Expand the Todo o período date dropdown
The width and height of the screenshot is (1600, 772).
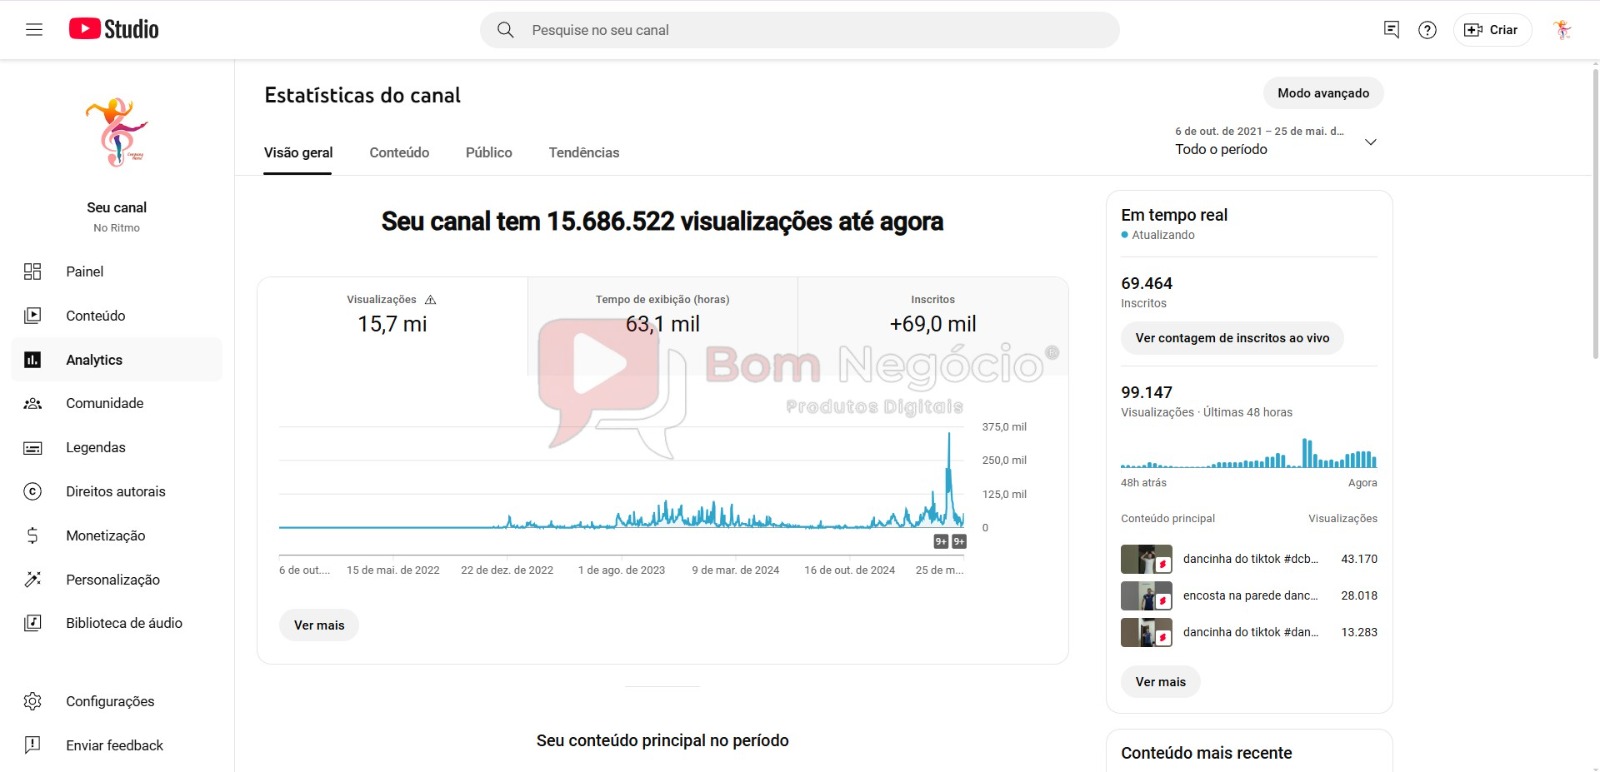click(1277, 142)
